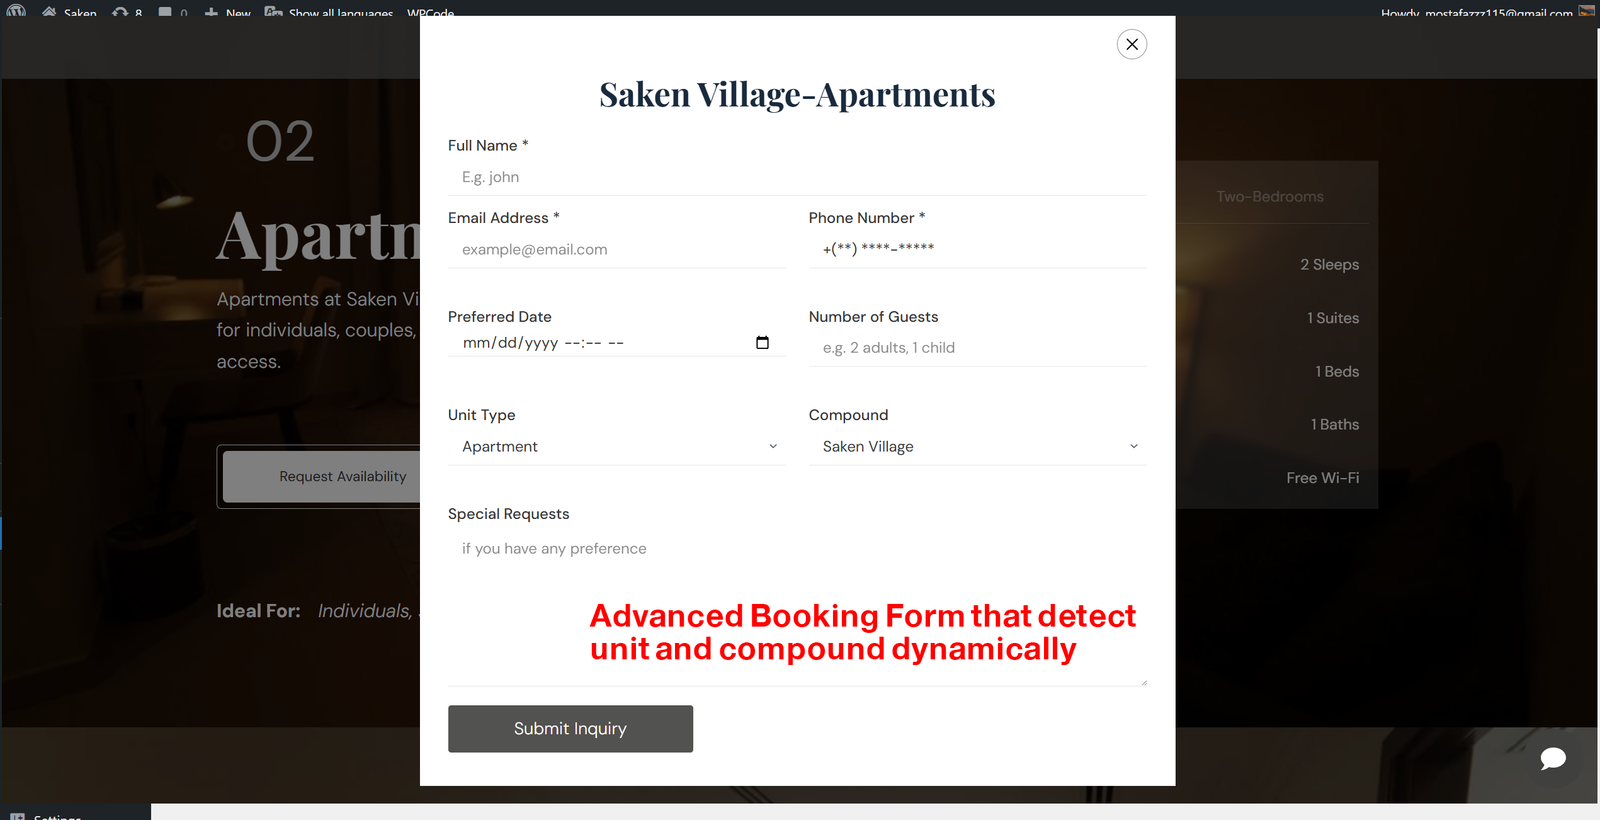
Task: Submit the inquiry form
Action: click(570, 729)
